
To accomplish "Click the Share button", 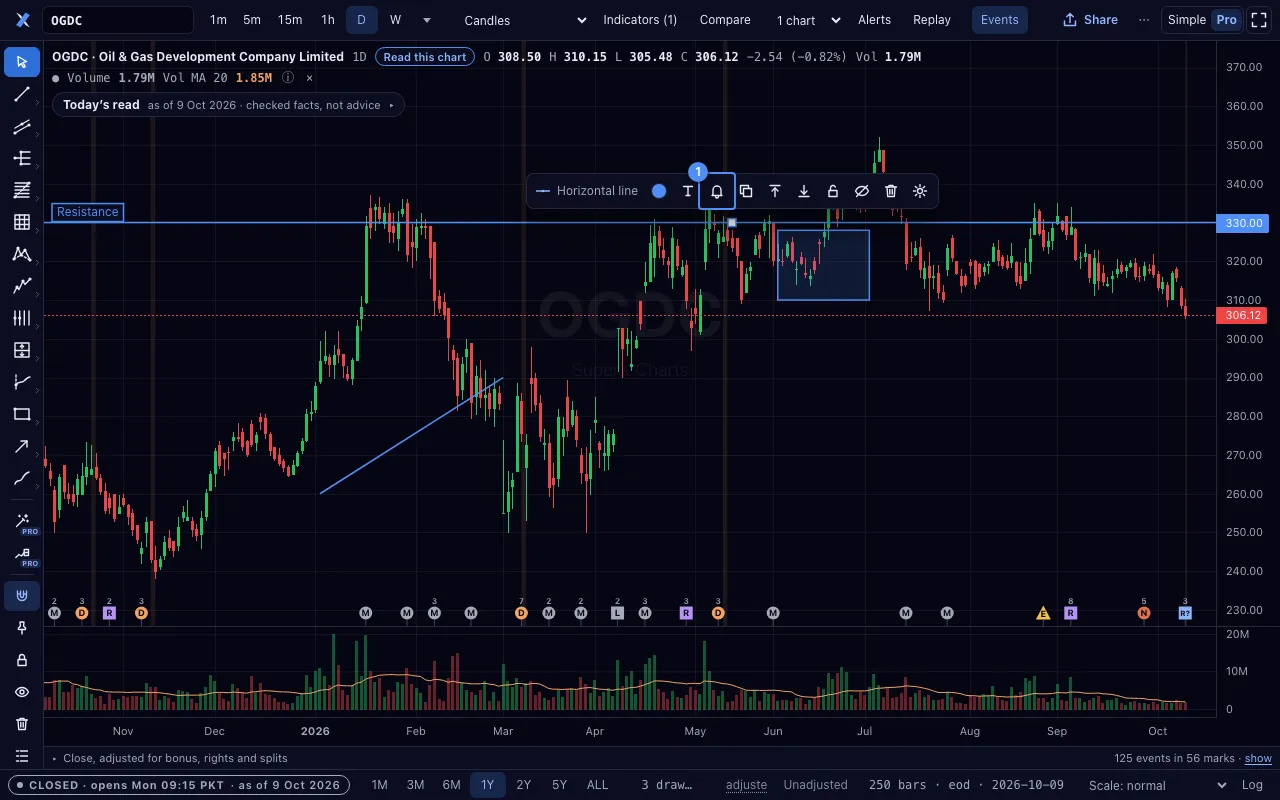I will tap(1090, 20).
